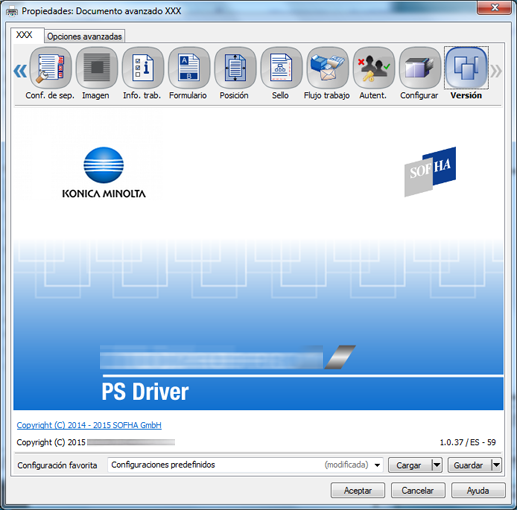
Task: Click the Konica Minolta logo
Action: [104, 173]
